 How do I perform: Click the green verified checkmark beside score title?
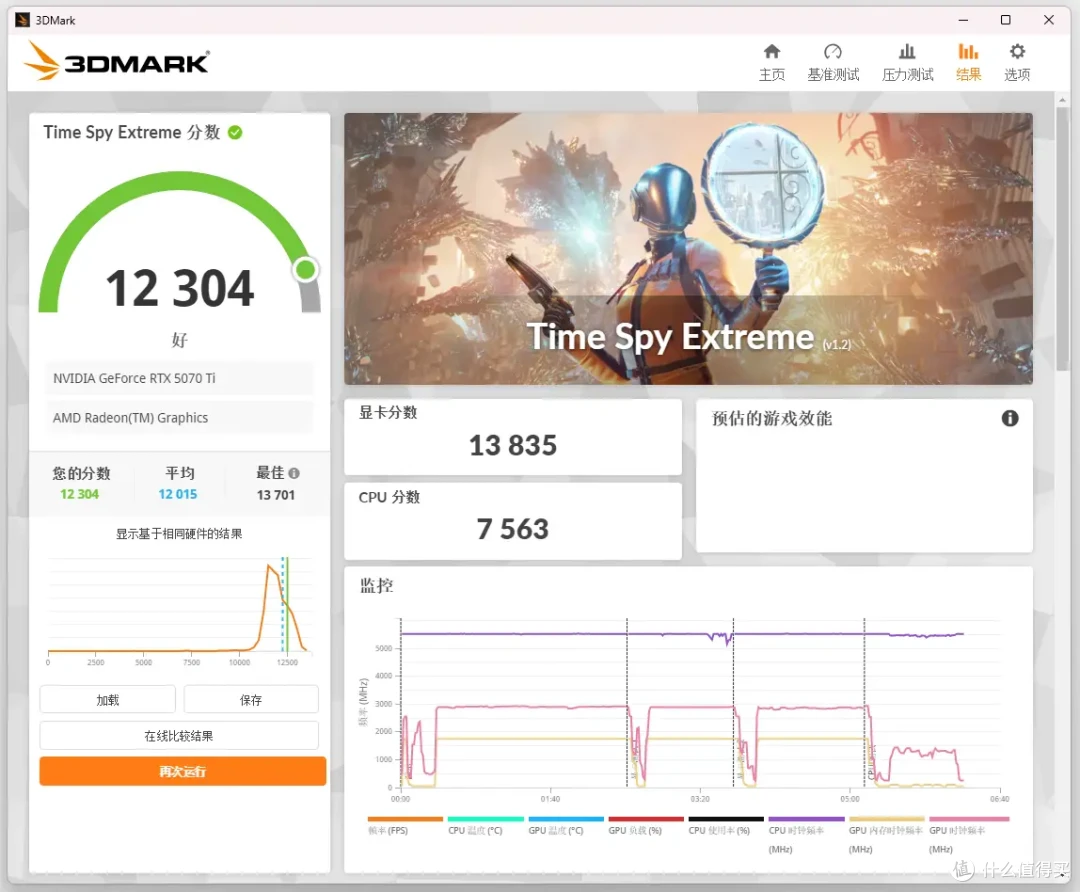(x=235, y=132)
